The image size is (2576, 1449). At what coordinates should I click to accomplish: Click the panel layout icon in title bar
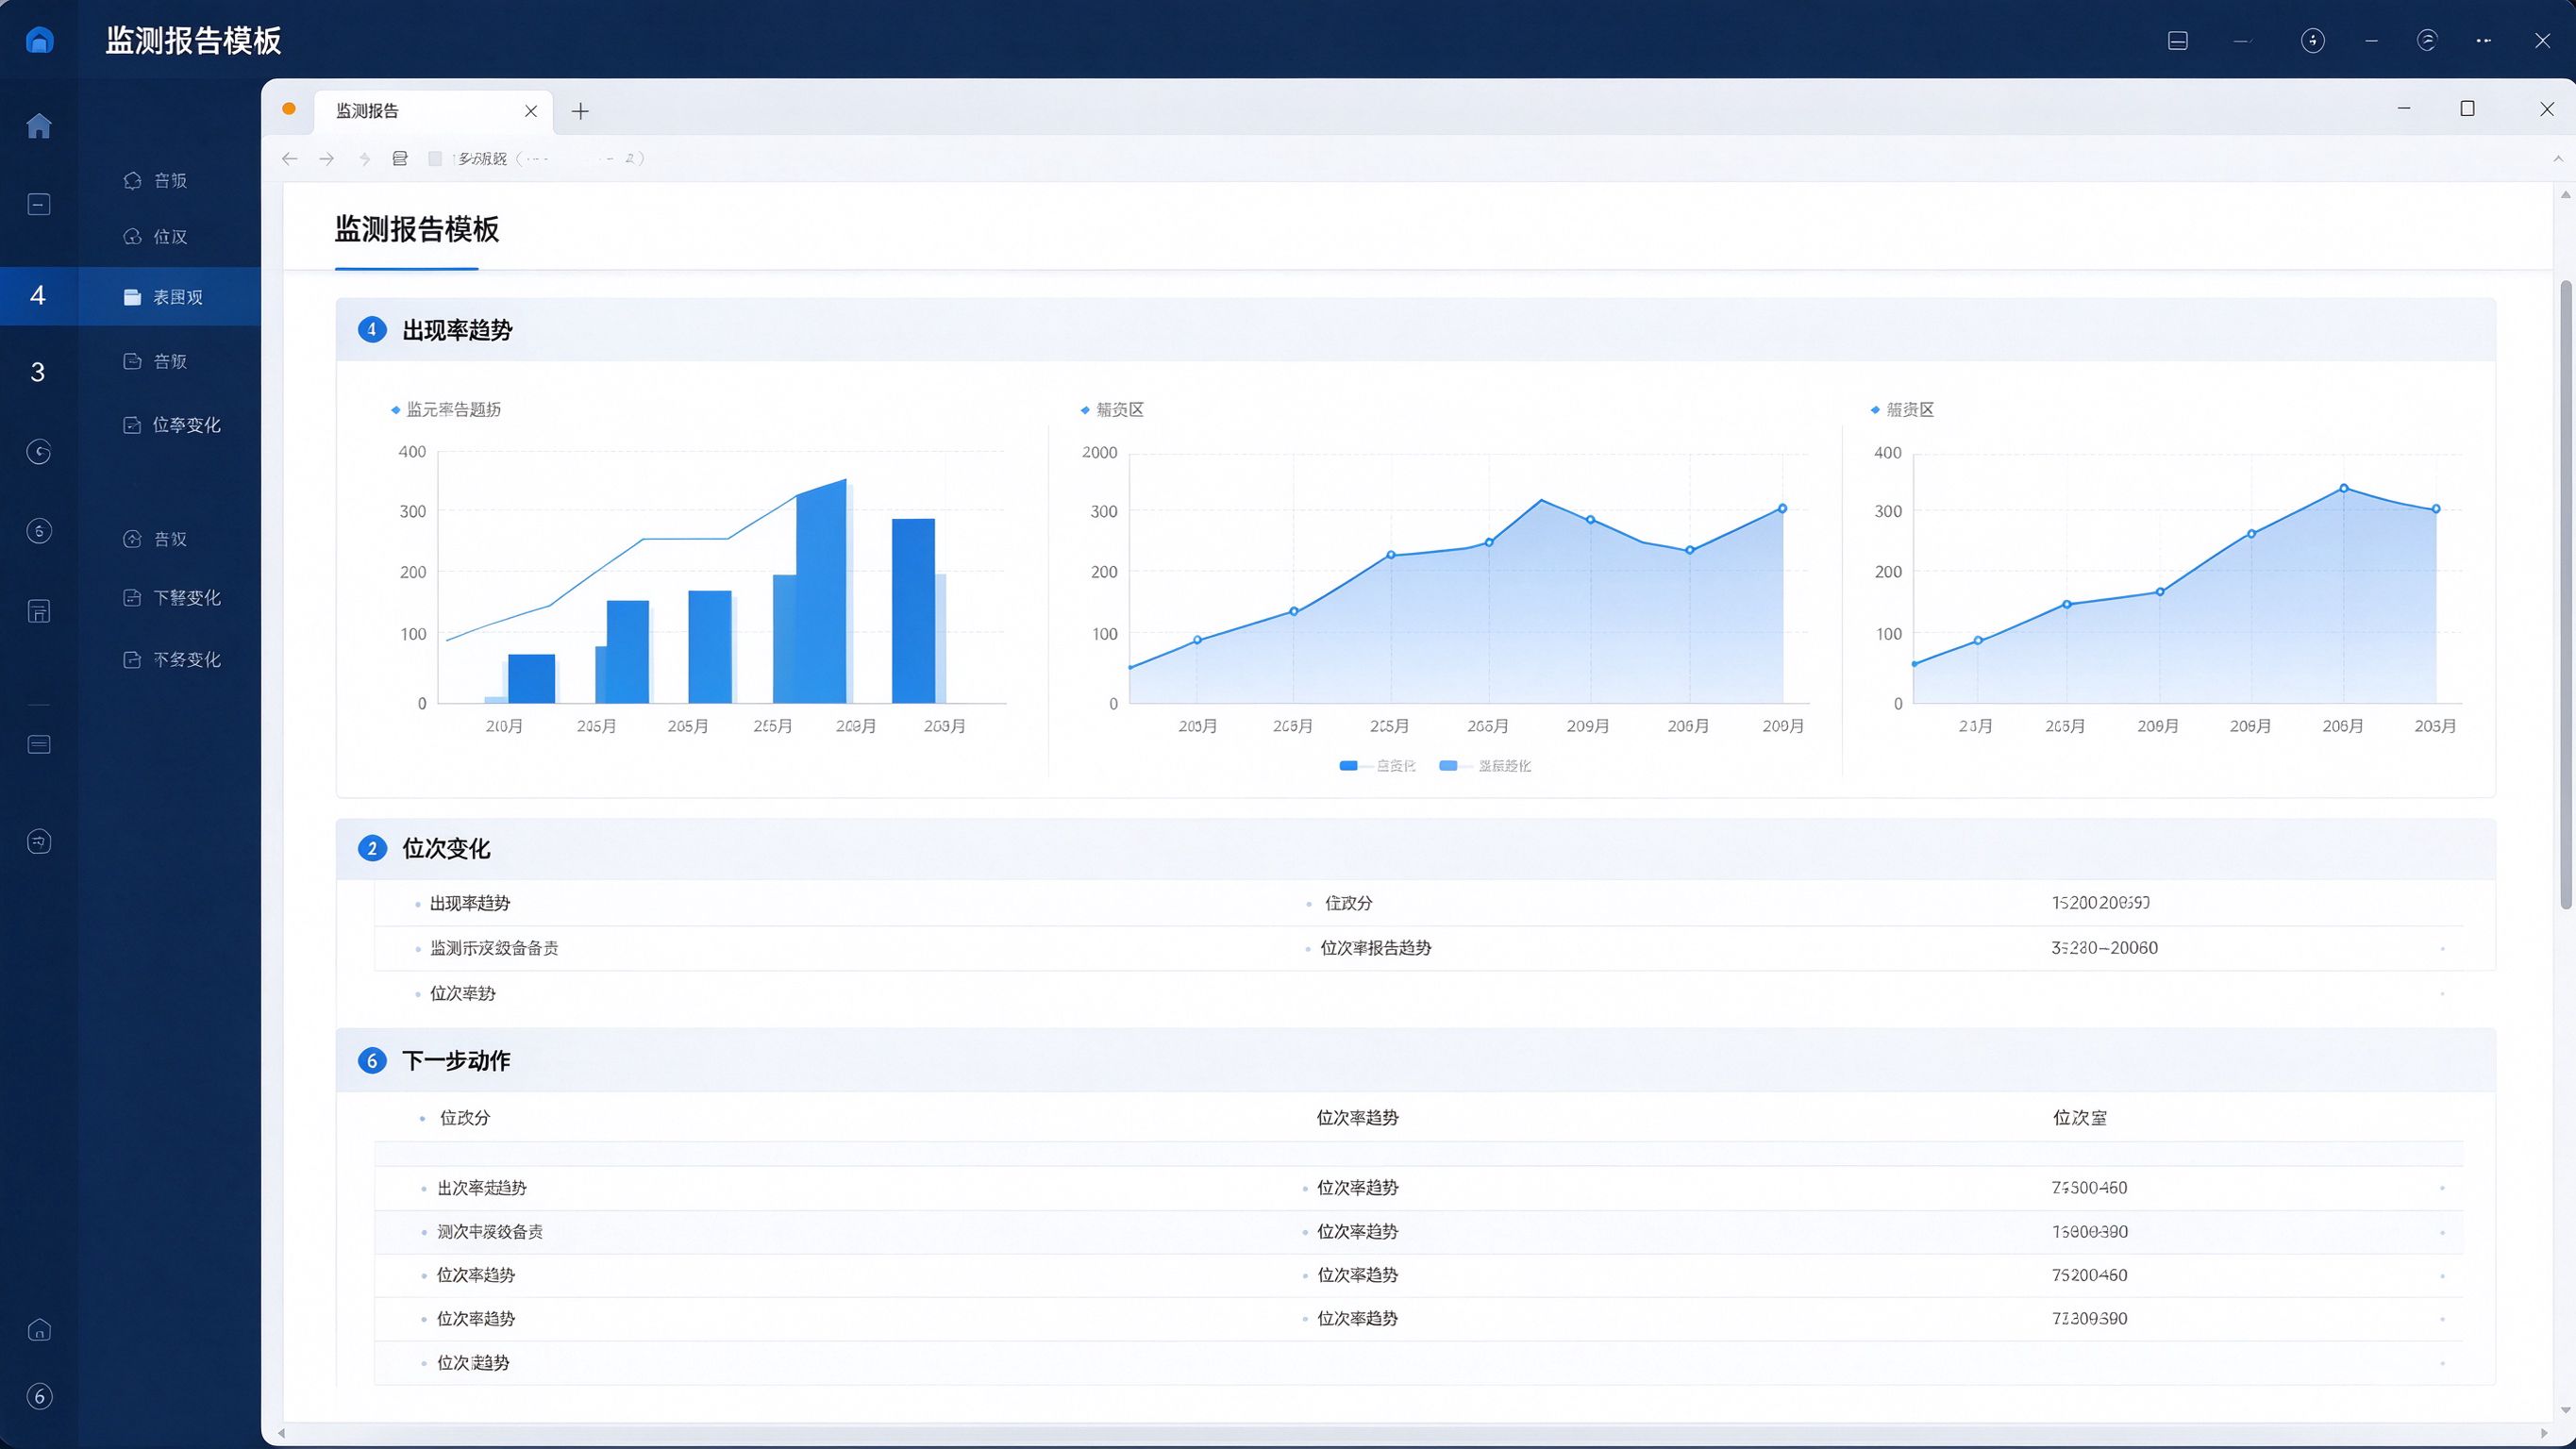[x=2178, y=40]
